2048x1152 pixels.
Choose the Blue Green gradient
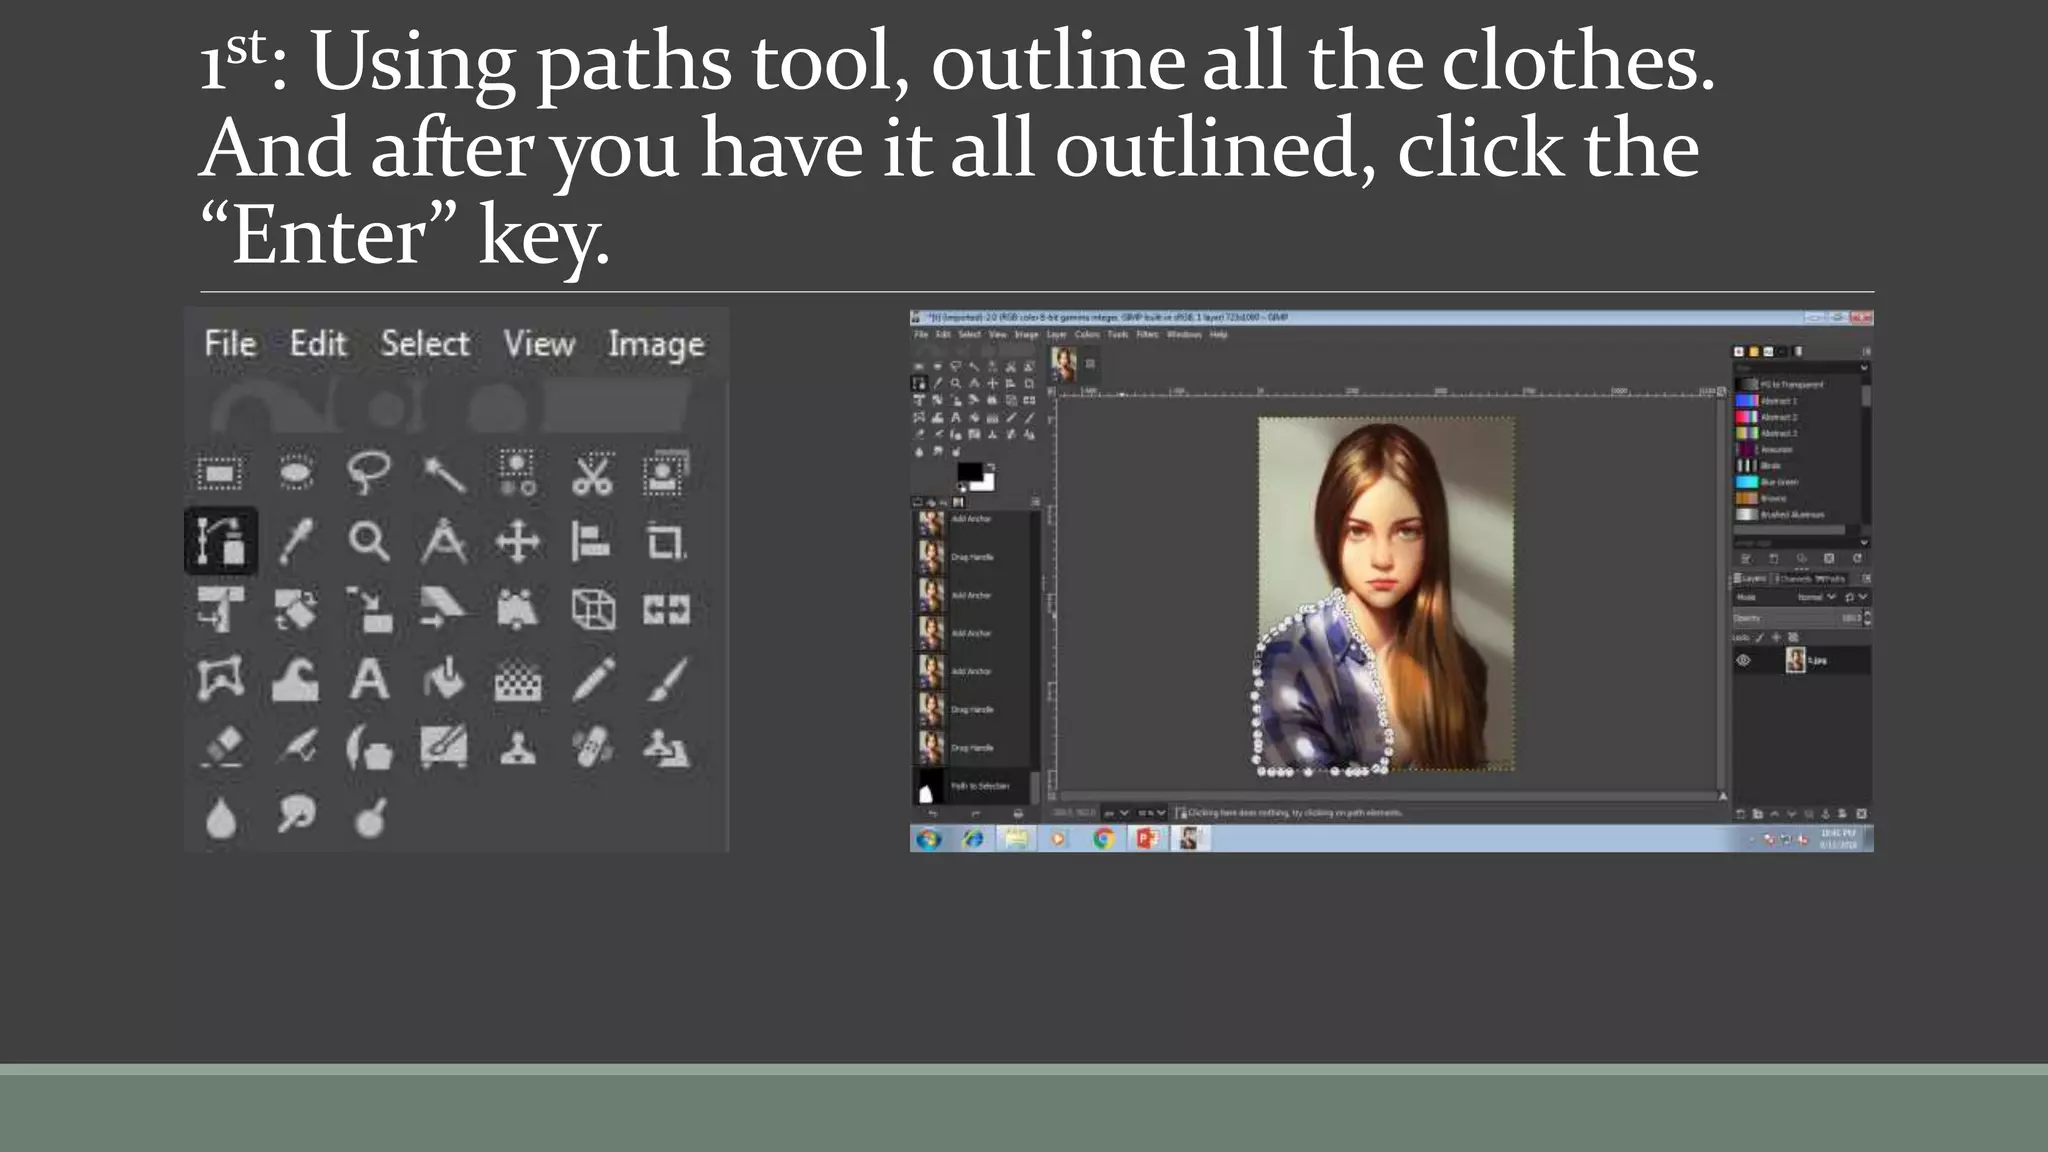tap(1797, 482)
